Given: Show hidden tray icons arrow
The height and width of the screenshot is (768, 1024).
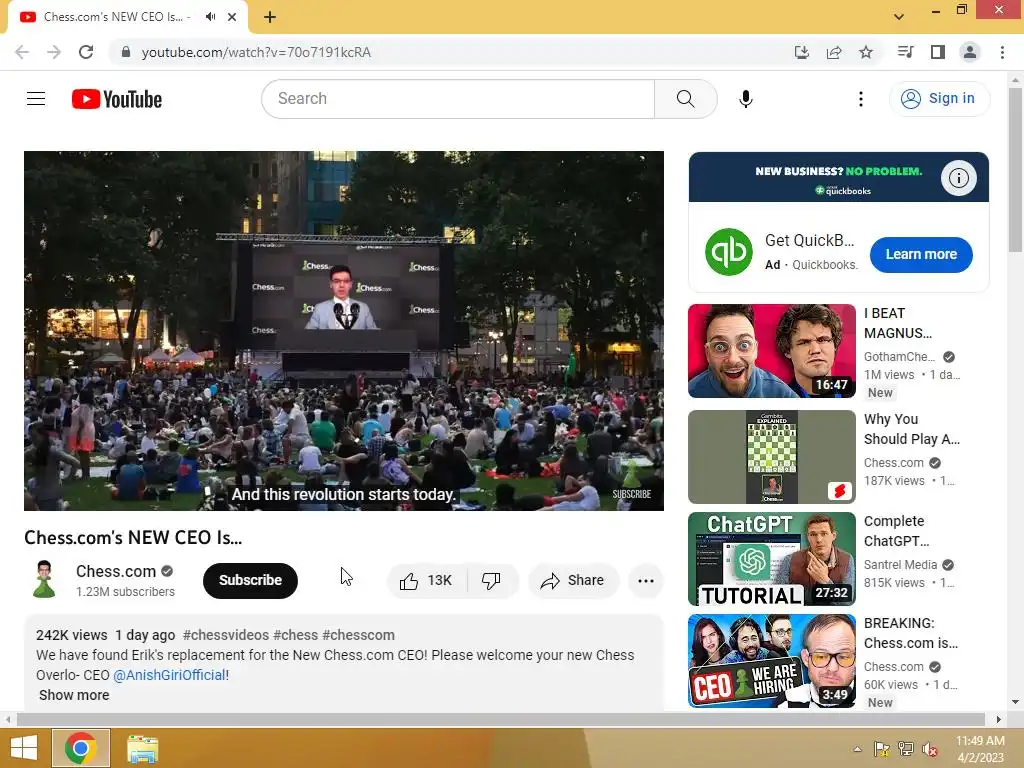Looking at the screenshot, I should (857, 749).
